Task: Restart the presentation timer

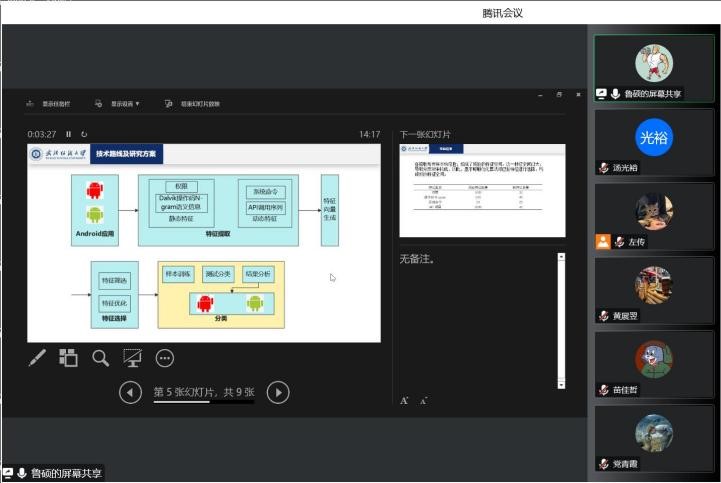Action: (84, 134)
